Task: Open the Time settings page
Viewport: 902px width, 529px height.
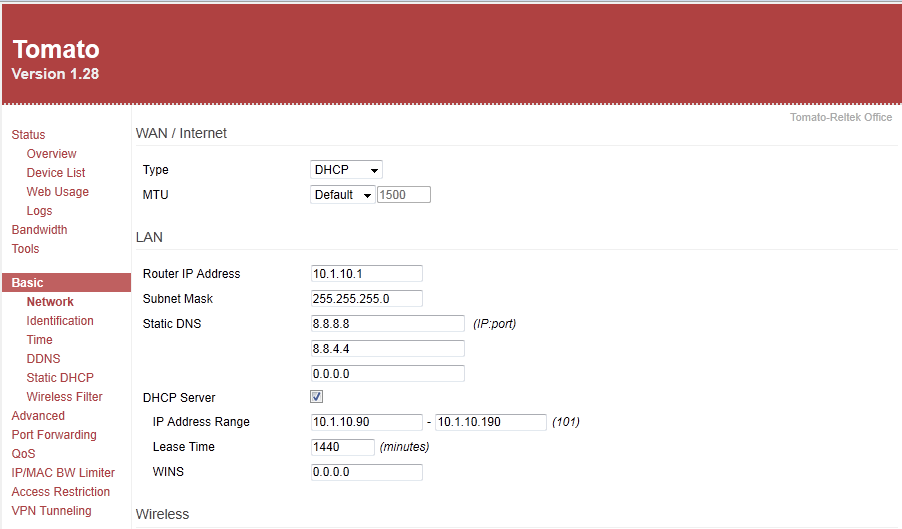Action: point(39,340)
